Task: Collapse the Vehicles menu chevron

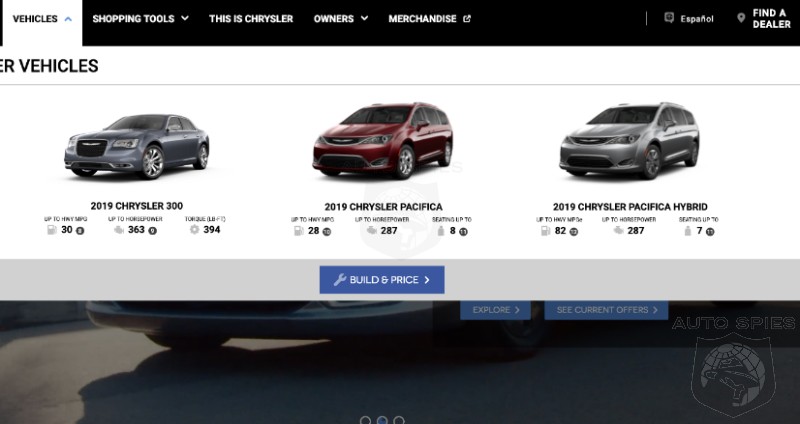Action: (68, 19)
